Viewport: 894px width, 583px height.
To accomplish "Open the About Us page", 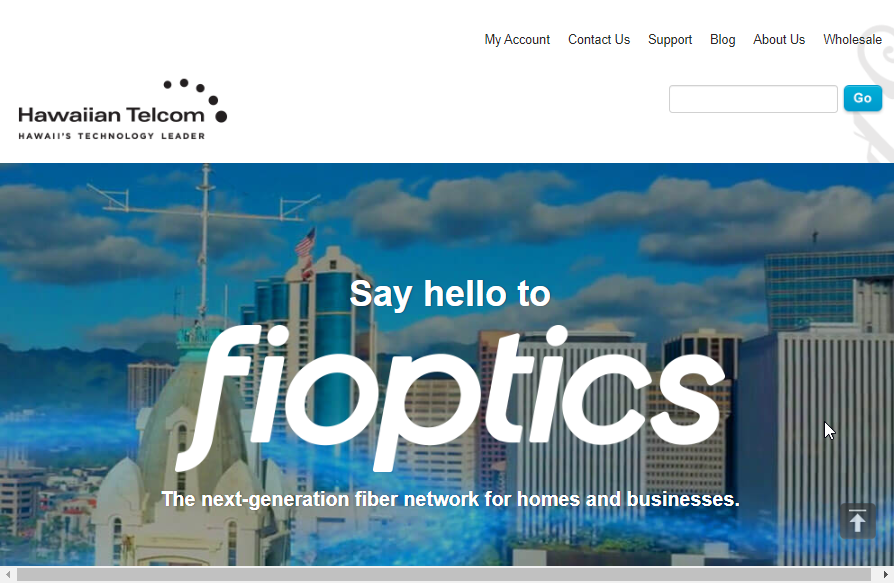I will (x=779, y=39).
